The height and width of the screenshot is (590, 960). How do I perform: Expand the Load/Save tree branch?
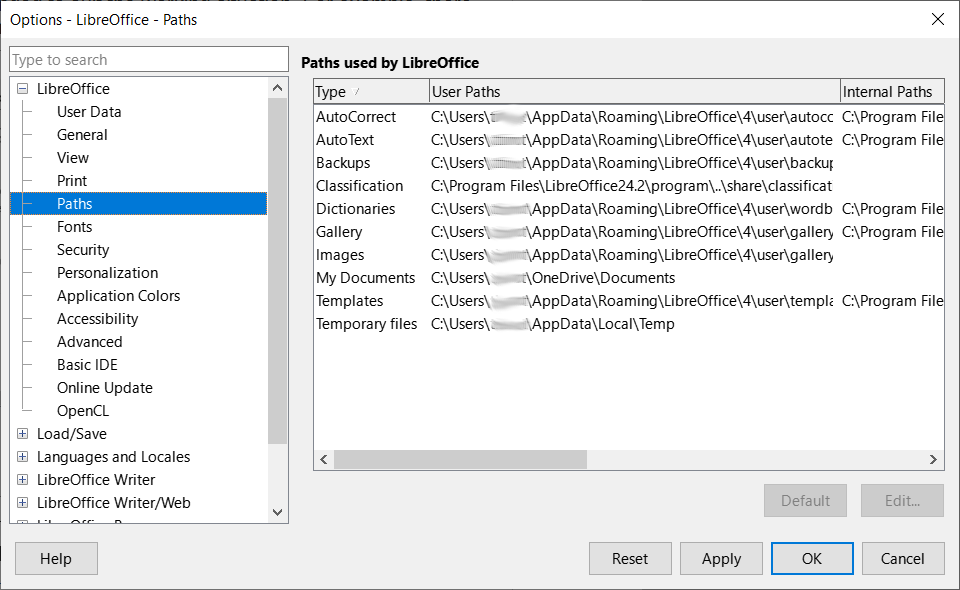click(22, 433)
